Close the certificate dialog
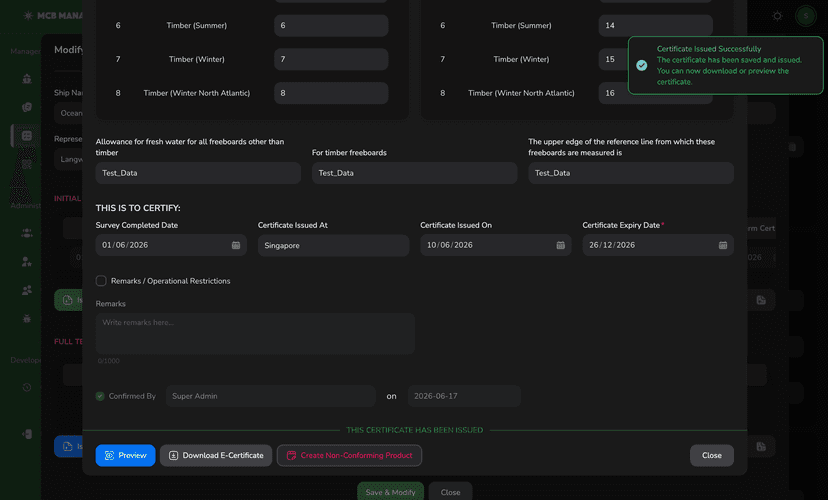The image size is (828, 500). pyautogui.click(x=711, y=455)
